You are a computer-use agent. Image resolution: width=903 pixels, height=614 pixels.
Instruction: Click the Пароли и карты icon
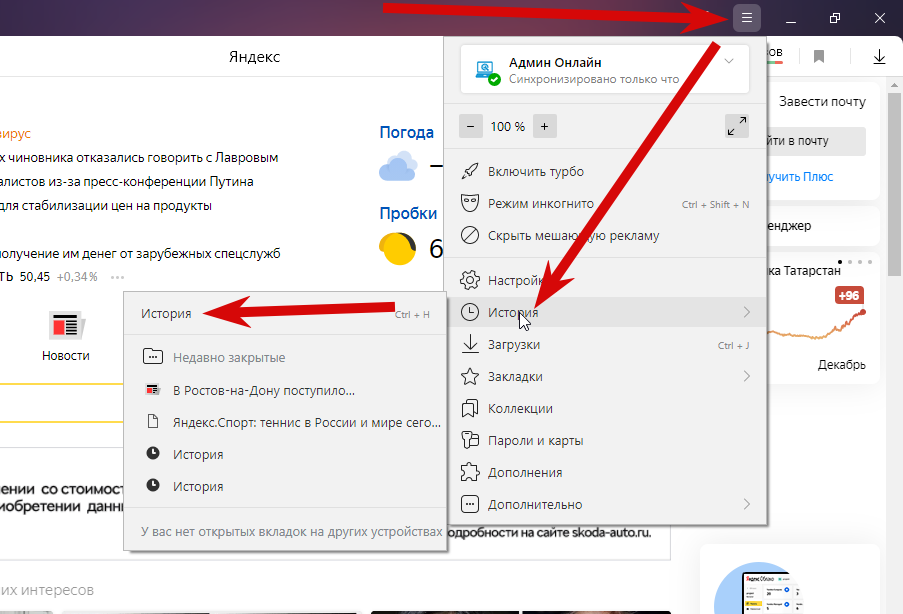tap(470, 440)
